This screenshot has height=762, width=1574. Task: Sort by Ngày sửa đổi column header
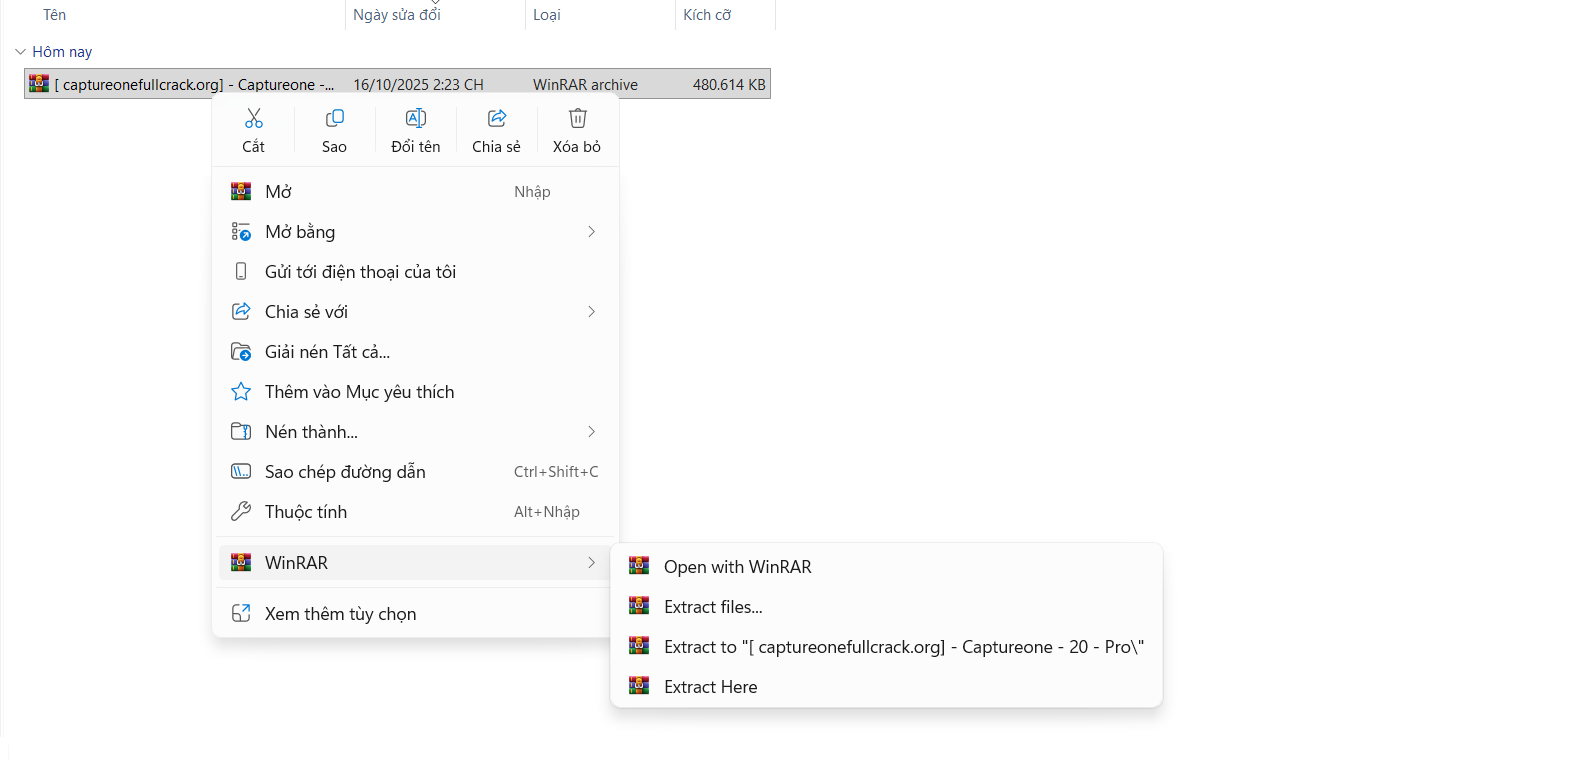point(397,15)
